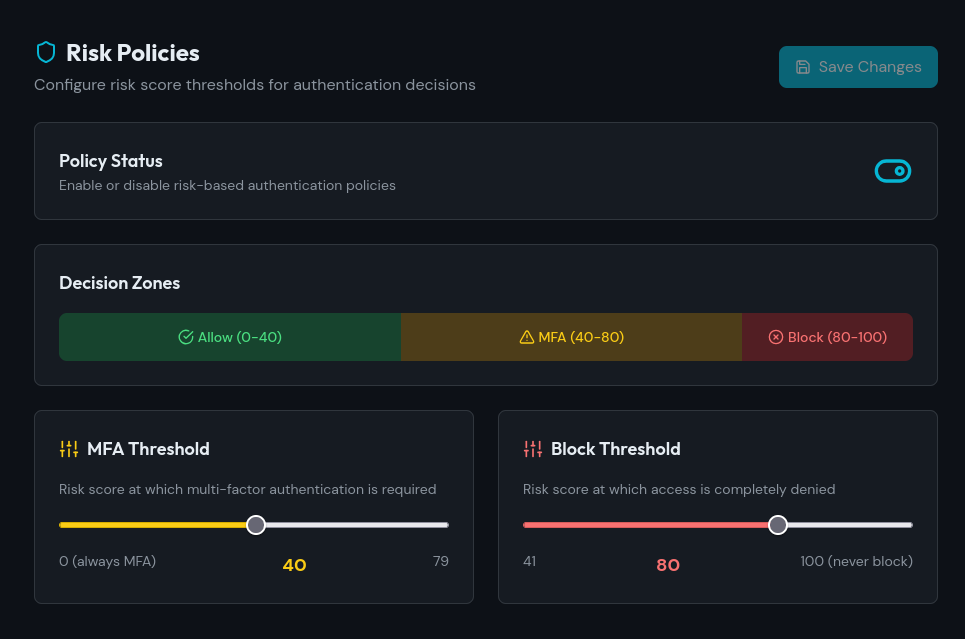Click the MFA Threshold slider handle
Screen dimensions: 965x639
pyautogui.click(x=255, y=524)
